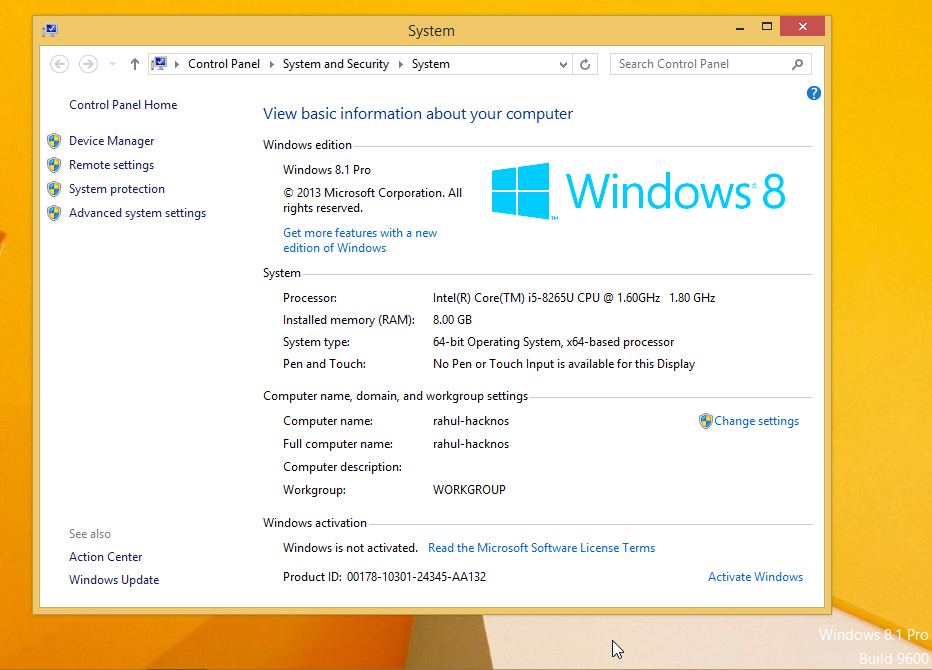
Task: Close the System window
Action: (x=802, y=26)
